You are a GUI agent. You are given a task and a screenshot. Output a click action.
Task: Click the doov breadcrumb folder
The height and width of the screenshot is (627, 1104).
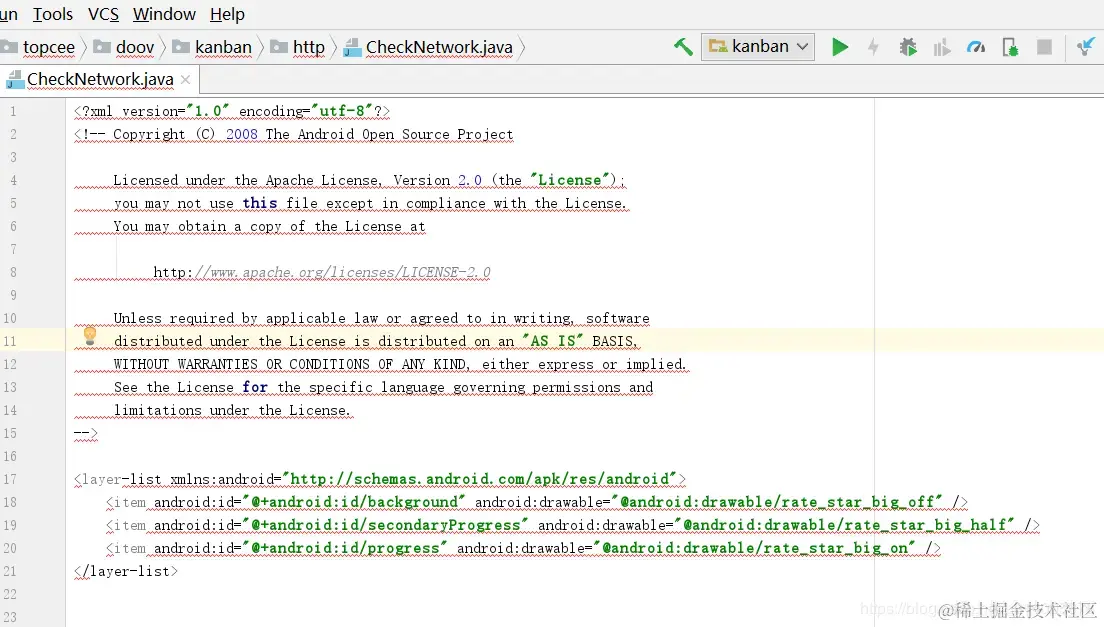click(125, 47)
